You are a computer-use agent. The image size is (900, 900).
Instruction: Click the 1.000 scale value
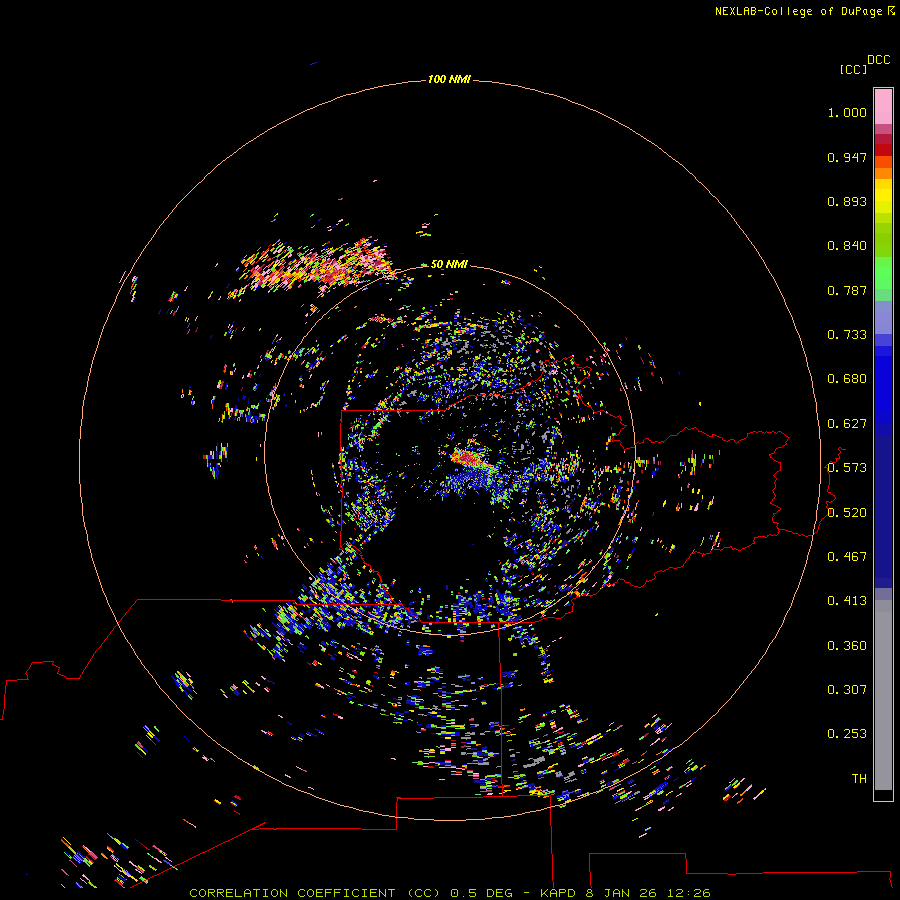[847, 112]
